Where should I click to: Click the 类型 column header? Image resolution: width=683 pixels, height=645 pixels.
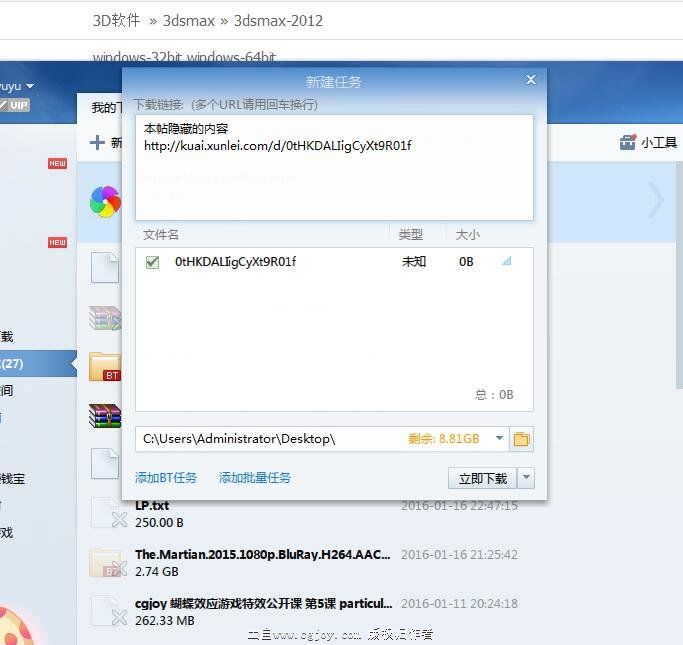(411, 235)
